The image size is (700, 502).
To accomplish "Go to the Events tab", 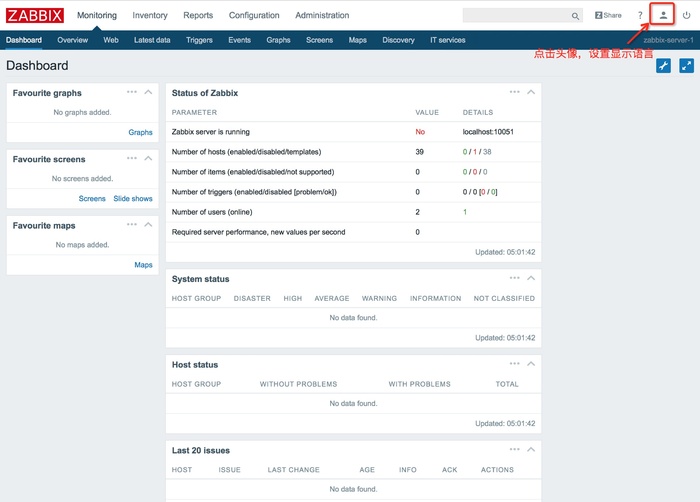I will coord(239,40).
